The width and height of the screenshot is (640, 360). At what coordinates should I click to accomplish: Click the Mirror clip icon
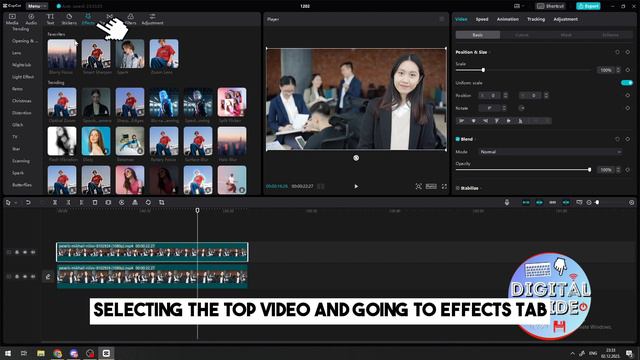pyautogui.click(x=135, y=202)
